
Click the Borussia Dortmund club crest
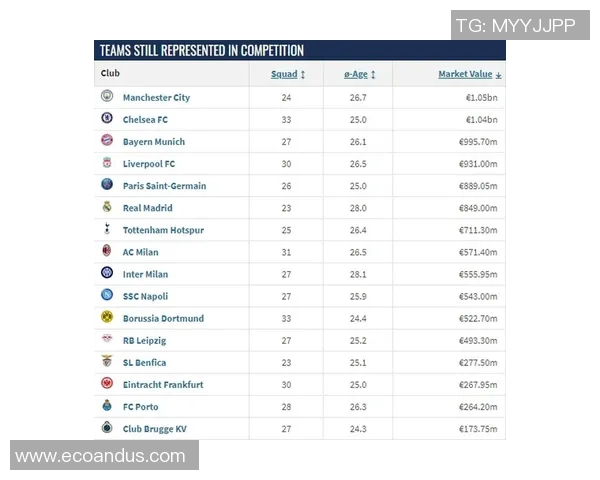click(x=107, y=318)
